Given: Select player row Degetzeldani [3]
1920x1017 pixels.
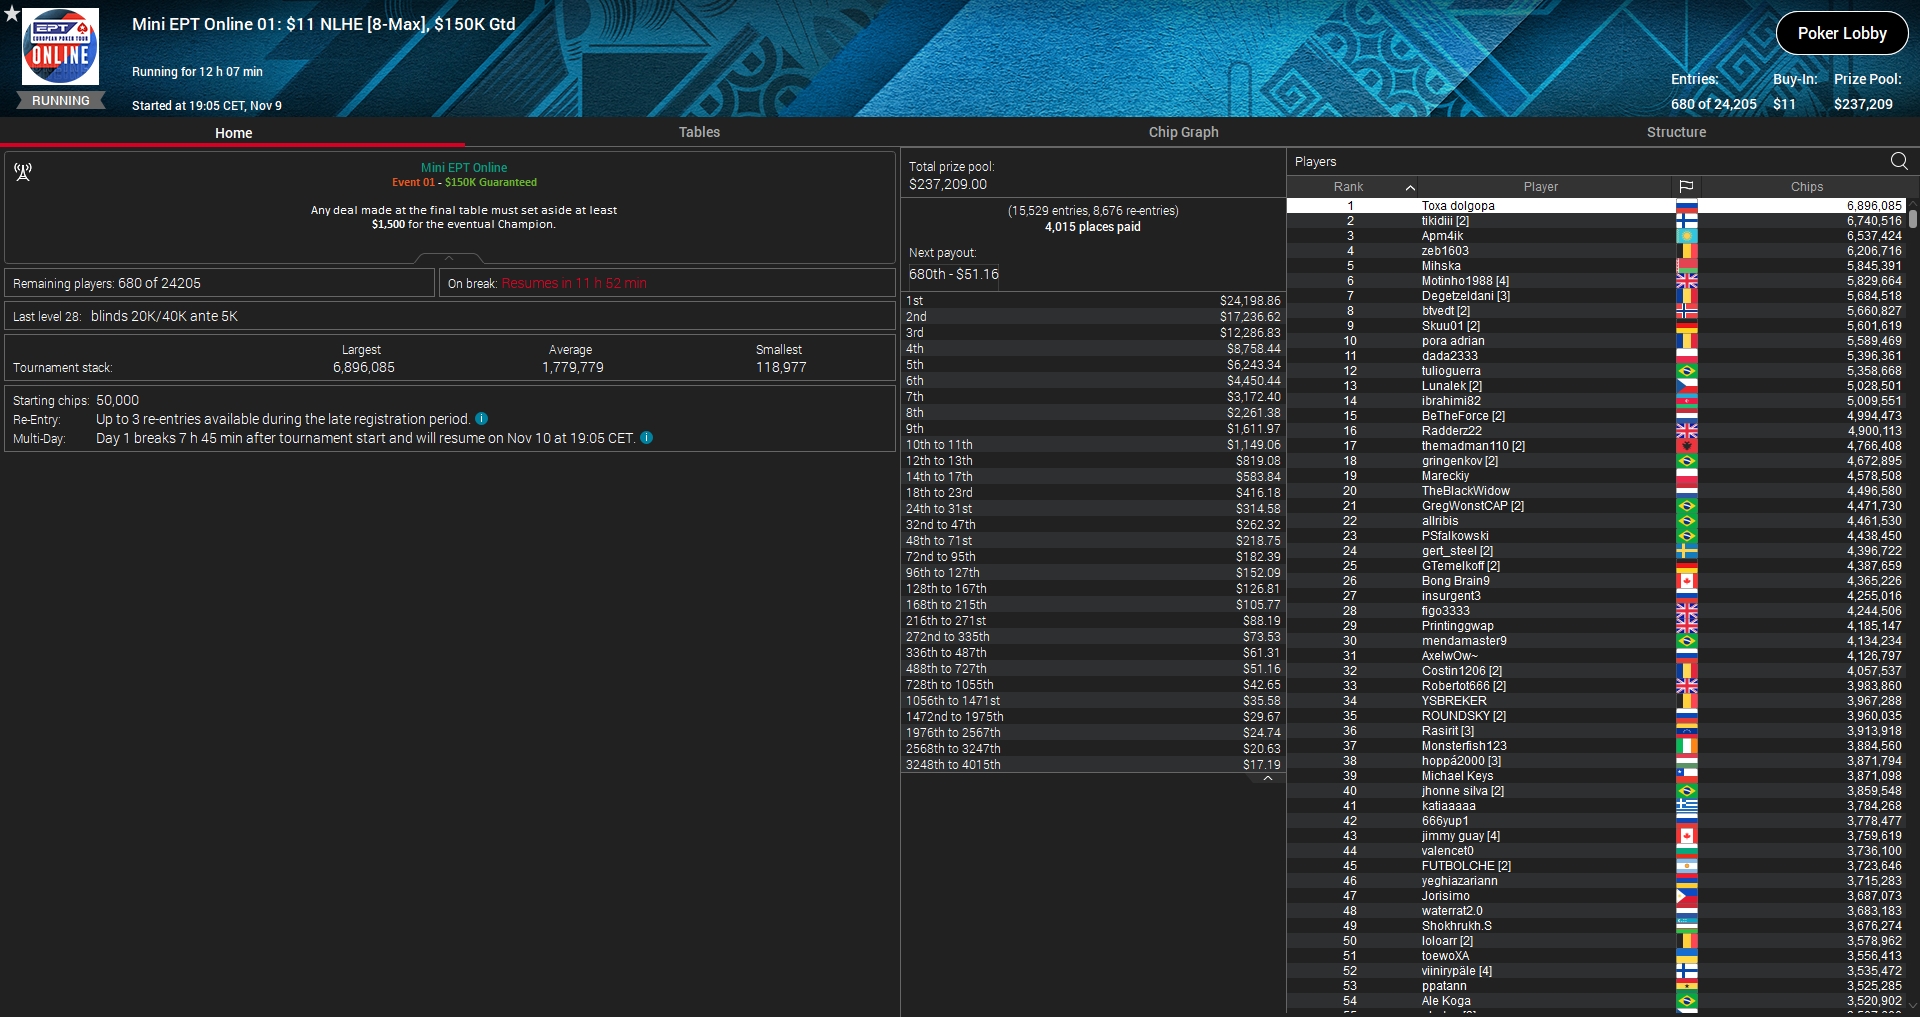Looking at the screenshot, I should 1596,296.
